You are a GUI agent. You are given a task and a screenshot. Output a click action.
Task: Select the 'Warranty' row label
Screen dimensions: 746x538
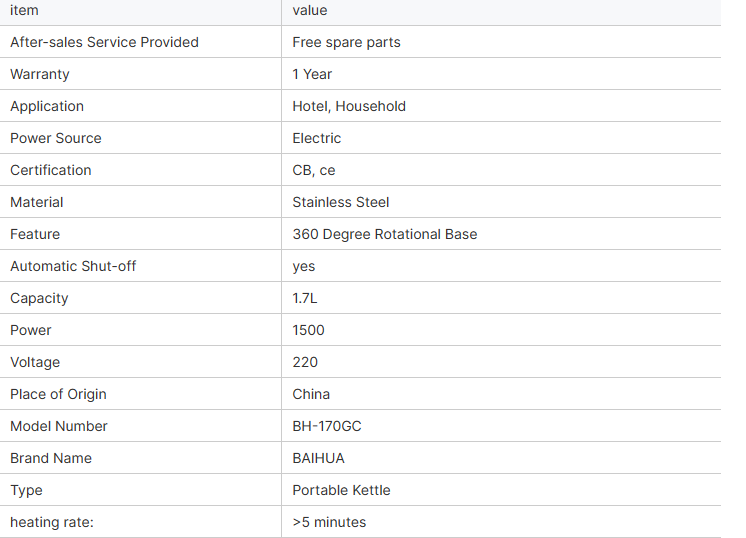[40, 75]
